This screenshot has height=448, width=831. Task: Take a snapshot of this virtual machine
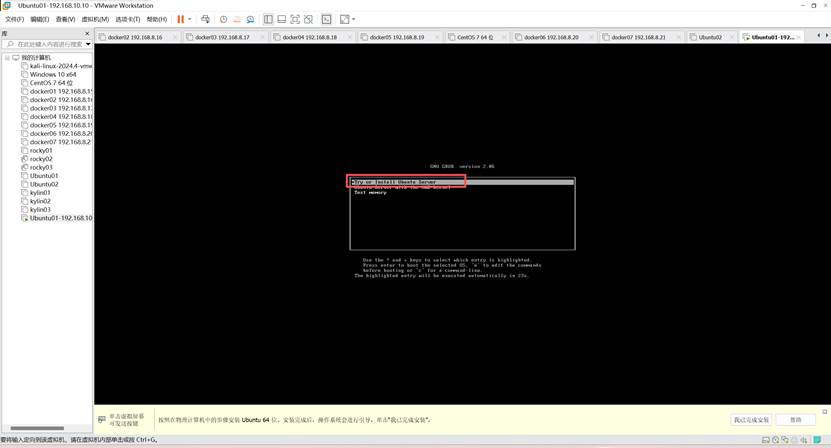pos(224,19)
